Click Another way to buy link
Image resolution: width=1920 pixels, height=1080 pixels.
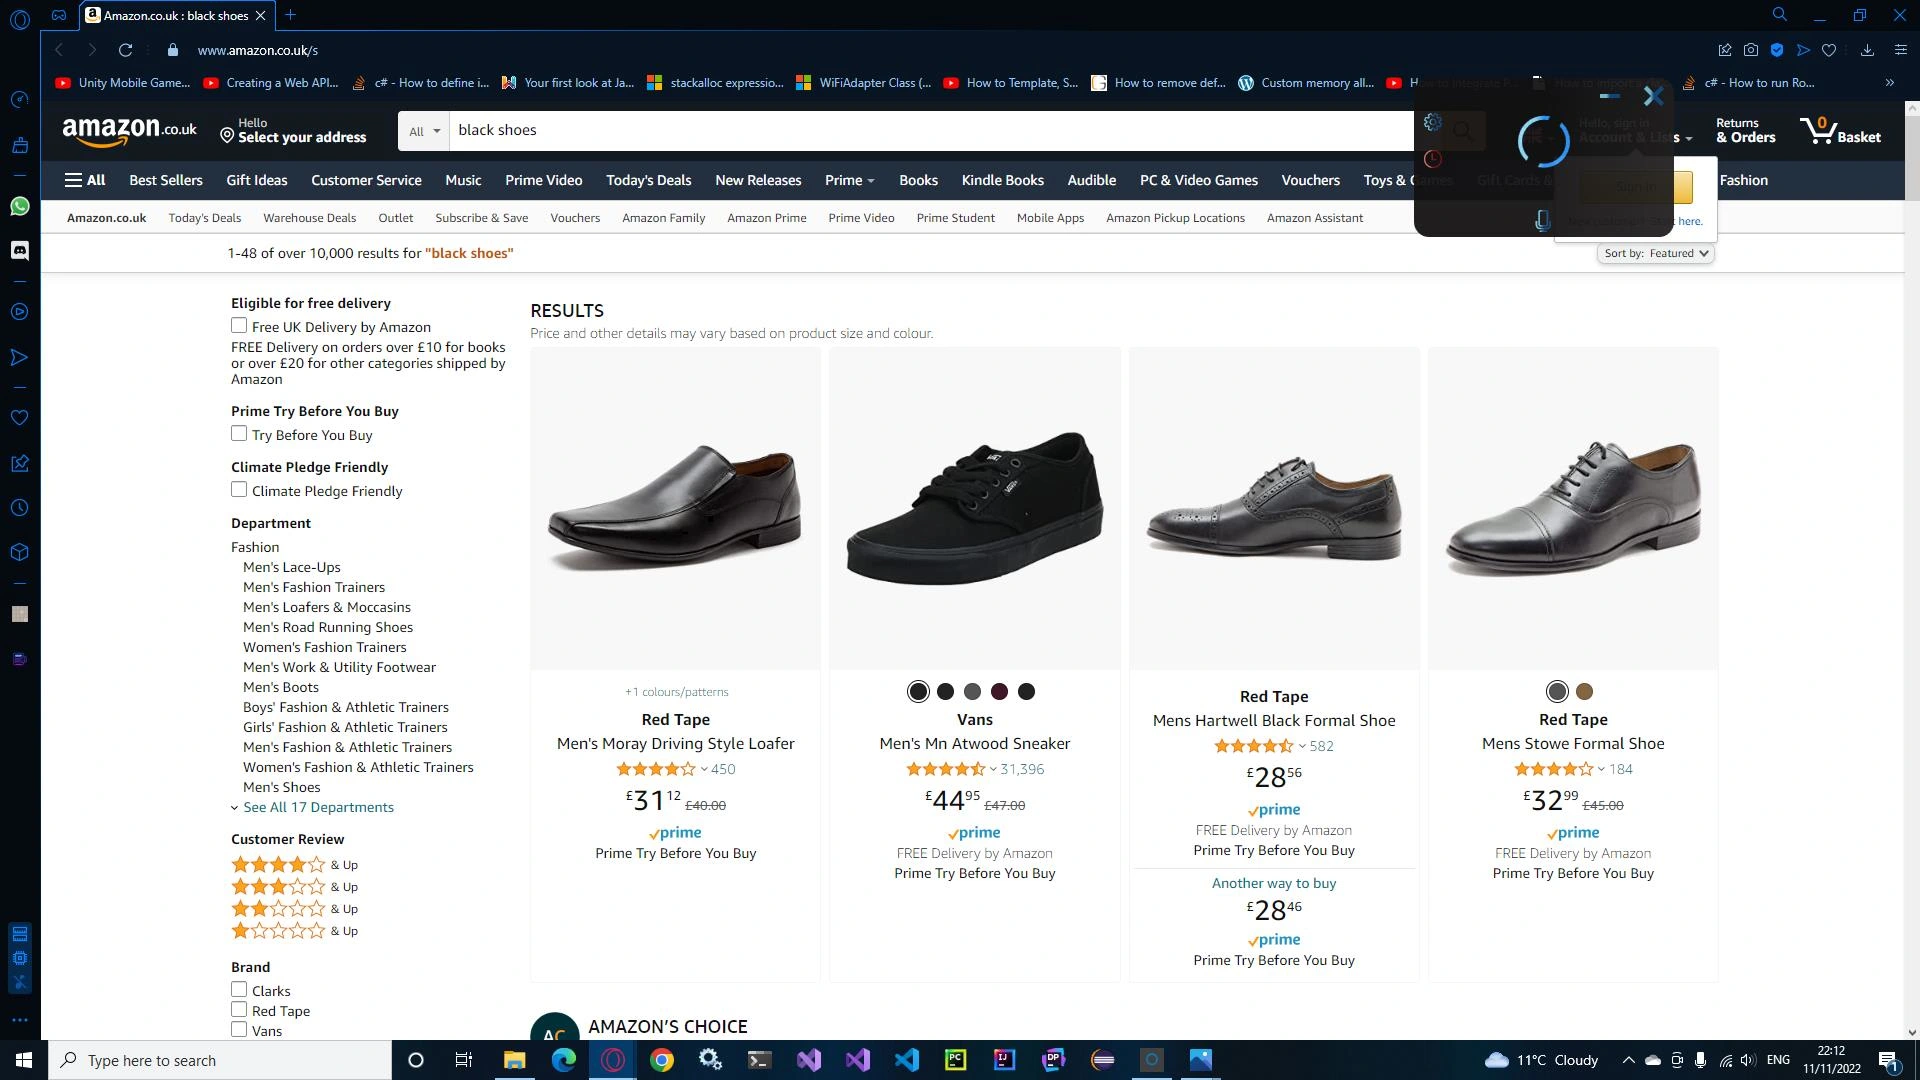click(1273, 884)
